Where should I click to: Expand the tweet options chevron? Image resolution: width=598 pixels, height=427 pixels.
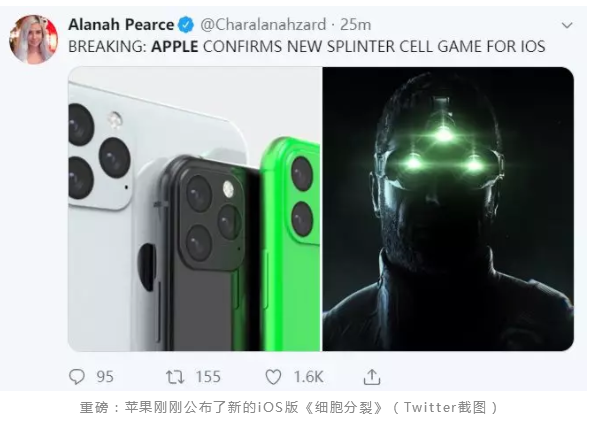[x=567, y=25]
